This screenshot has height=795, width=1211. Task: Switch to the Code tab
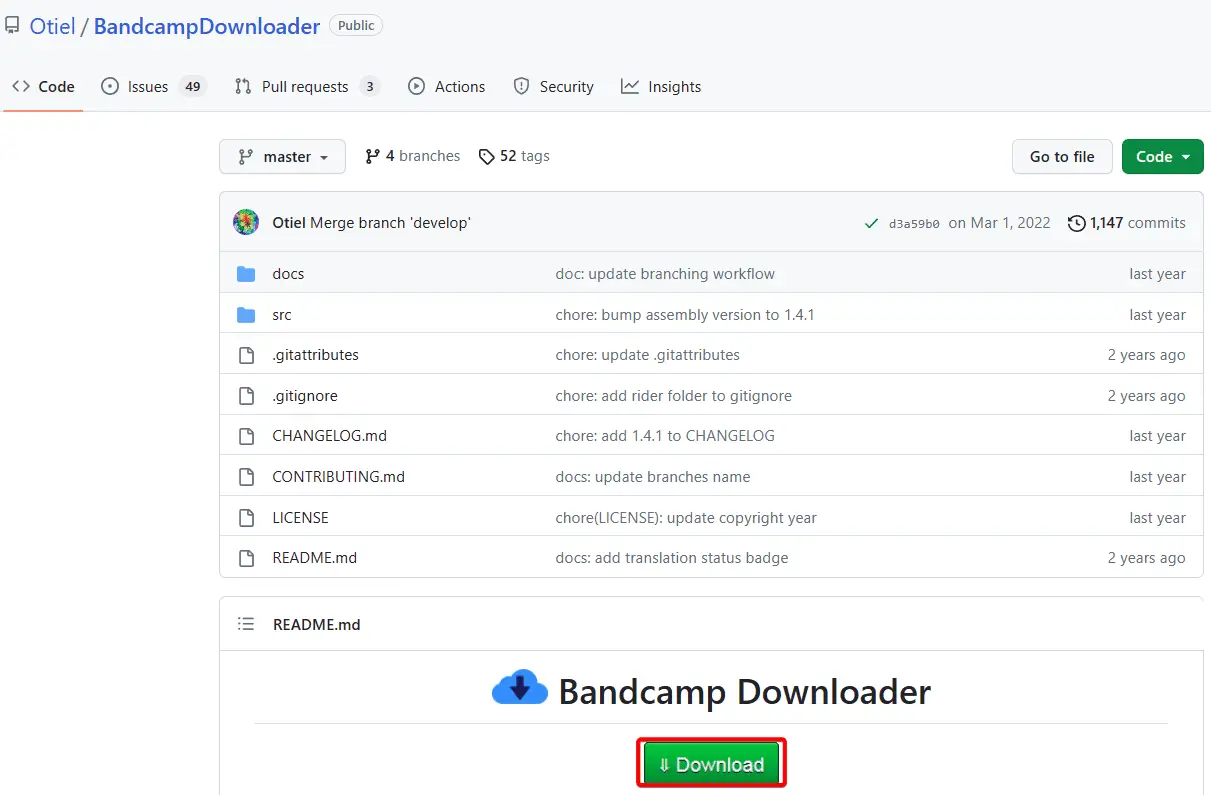coord(43,87)
